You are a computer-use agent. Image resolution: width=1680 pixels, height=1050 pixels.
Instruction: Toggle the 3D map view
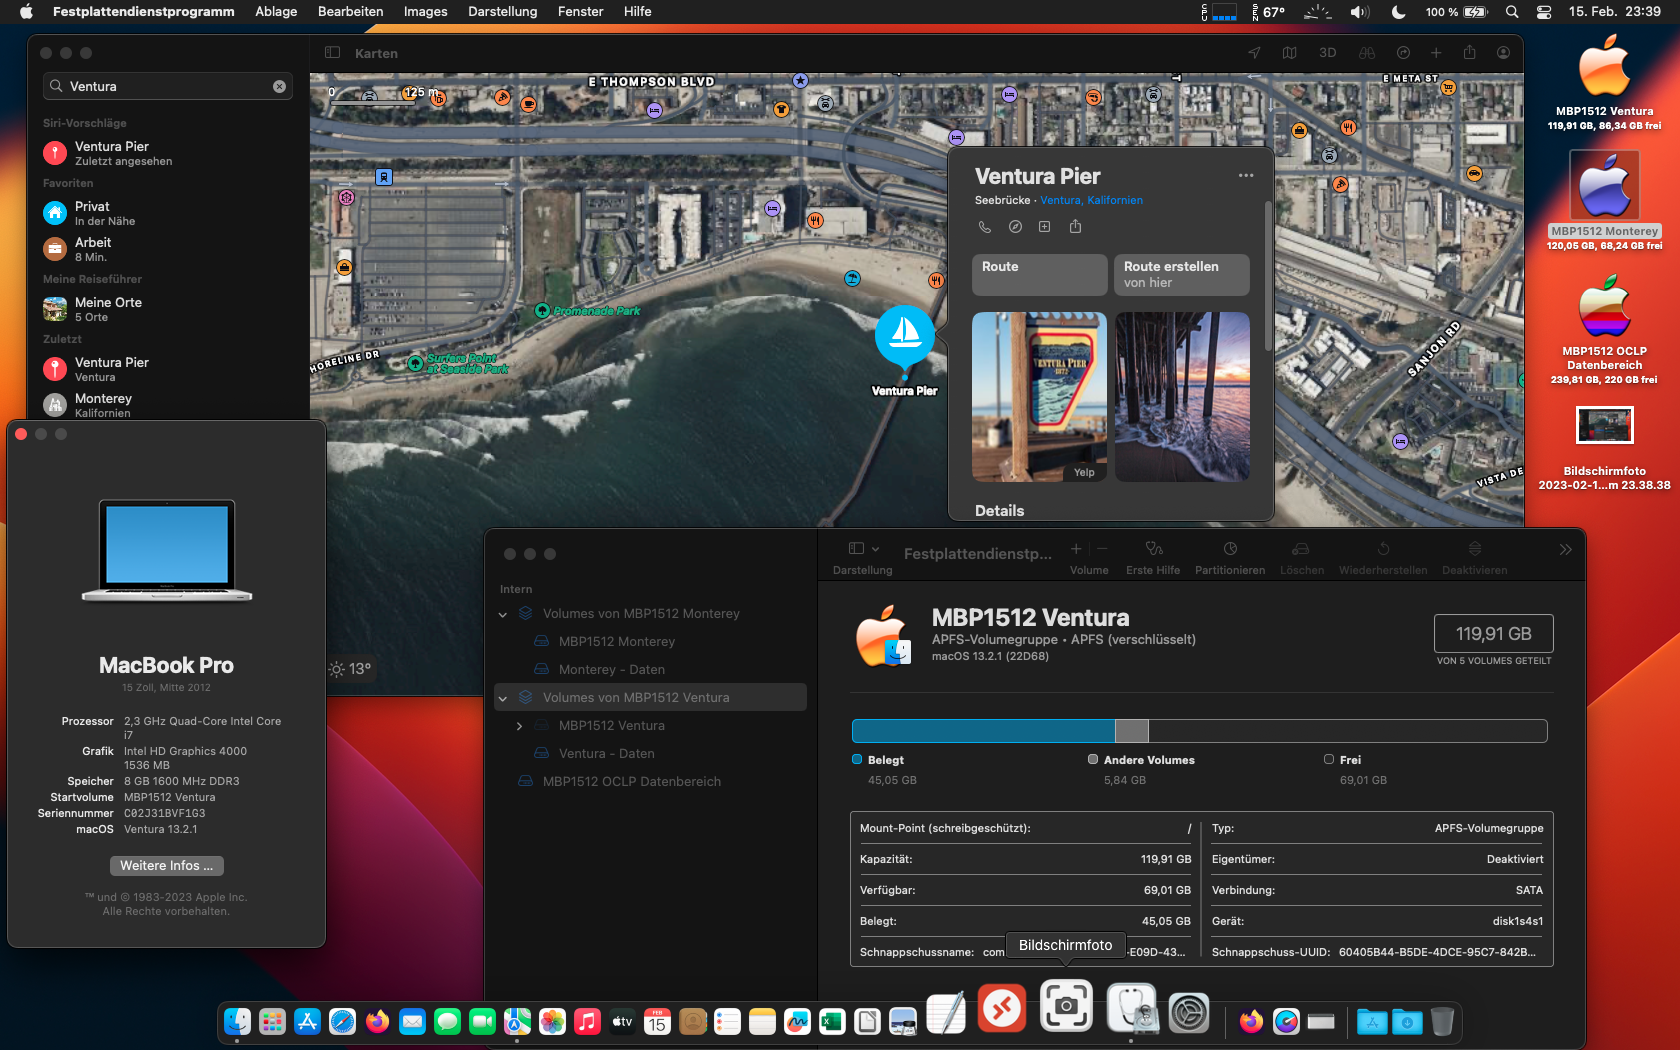coord(1328,53)
